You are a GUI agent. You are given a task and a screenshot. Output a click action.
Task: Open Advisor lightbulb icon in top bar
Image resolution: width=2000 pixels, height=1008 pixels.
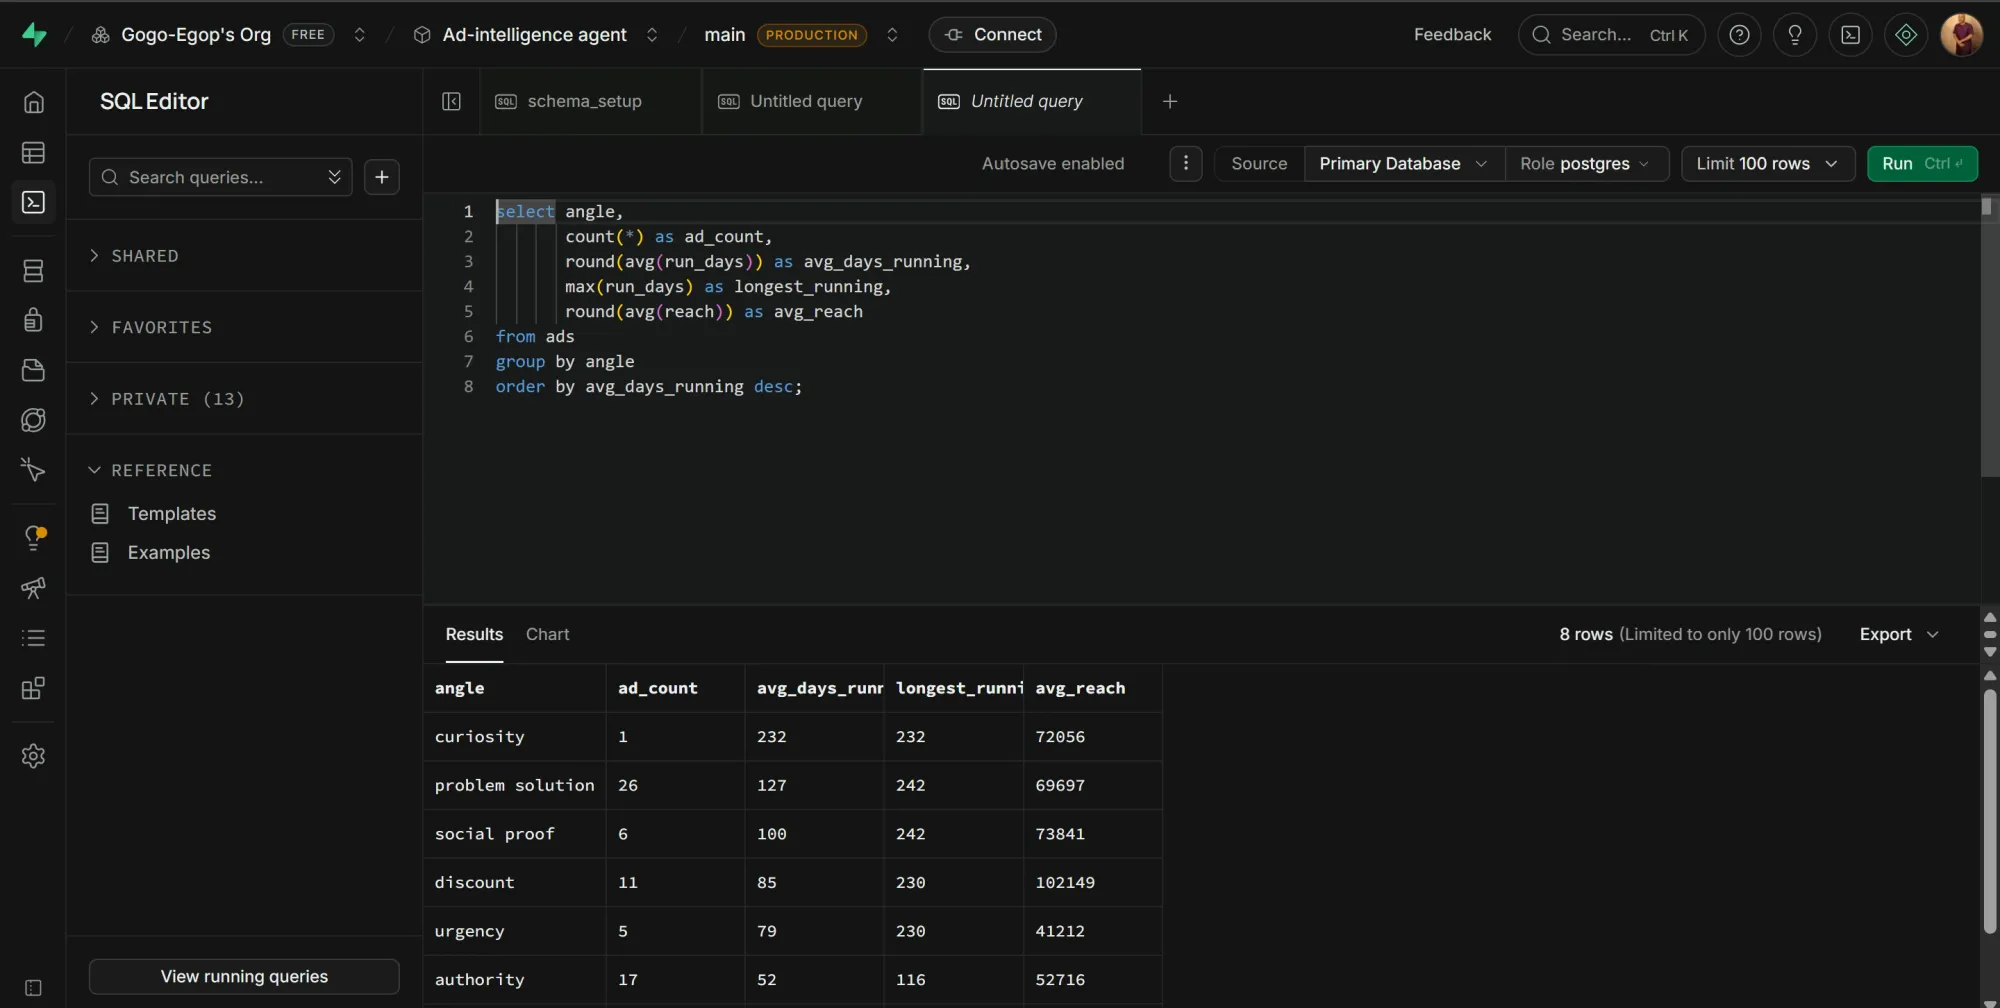(x=1795, y=35)
